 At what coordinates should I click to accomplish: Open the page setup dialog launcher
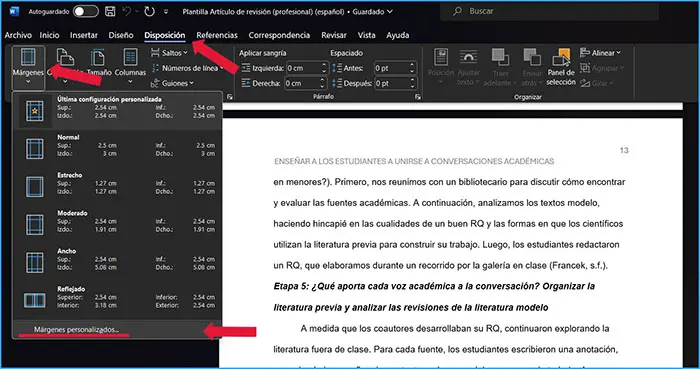click(x=230, y=97)
